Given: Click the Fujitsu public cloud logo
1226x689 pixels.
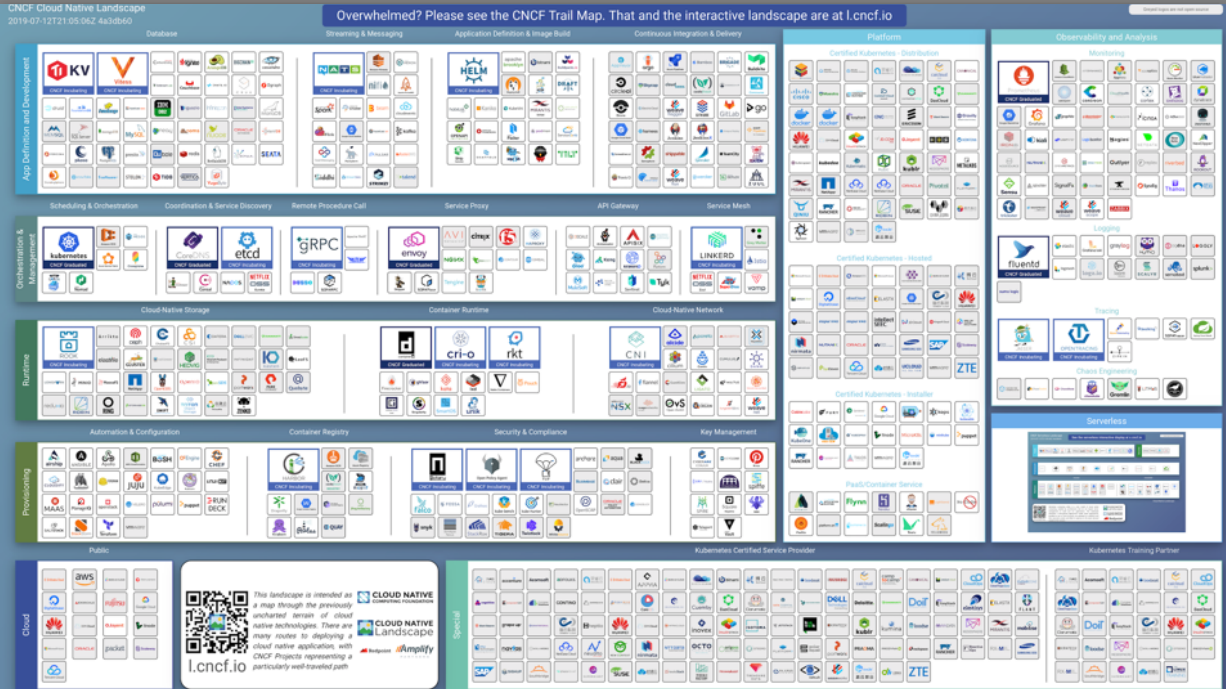Looking at the screenshot, I should point(114,602).
